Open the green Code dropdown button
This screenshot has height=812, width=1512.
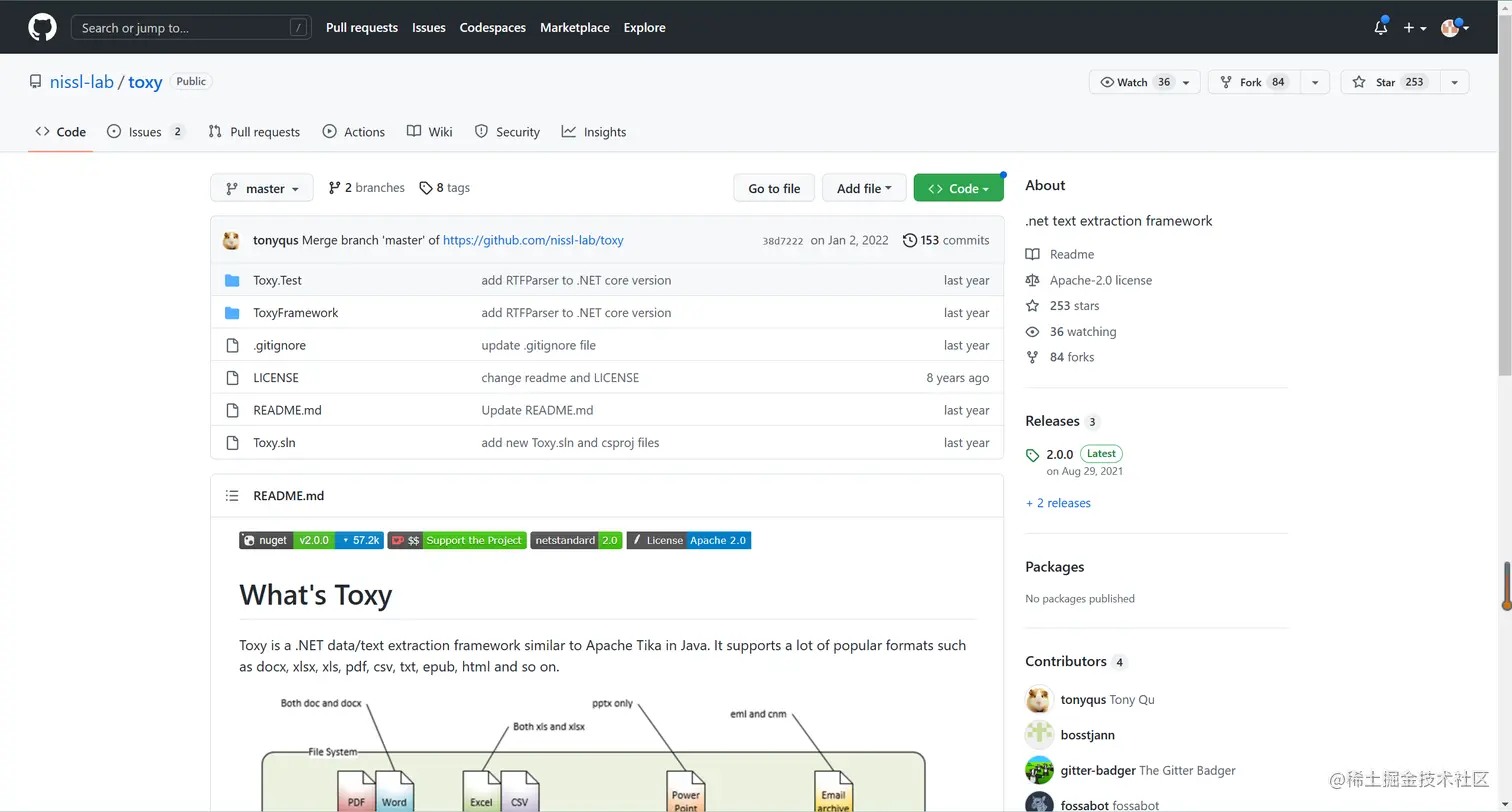[958, 188]
